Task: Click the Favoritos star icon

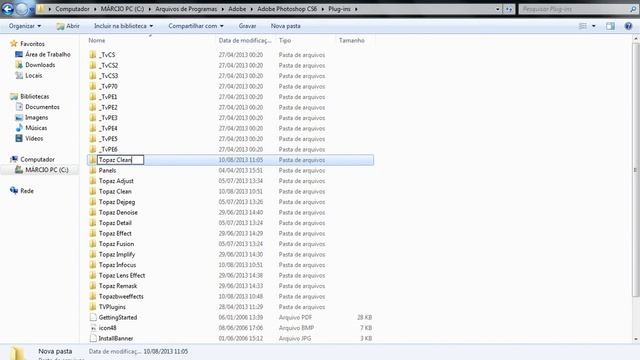Action: (13, 43)
